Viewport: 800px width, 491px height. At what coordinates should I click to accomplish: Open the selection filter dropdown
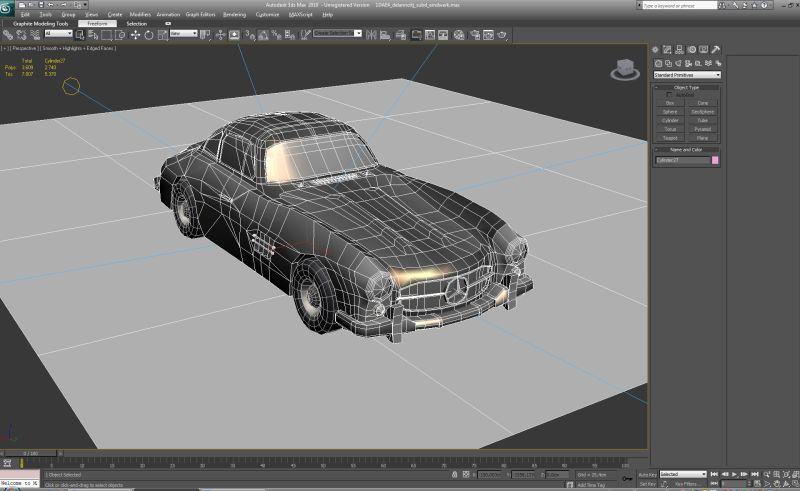[x=58, y=34]
